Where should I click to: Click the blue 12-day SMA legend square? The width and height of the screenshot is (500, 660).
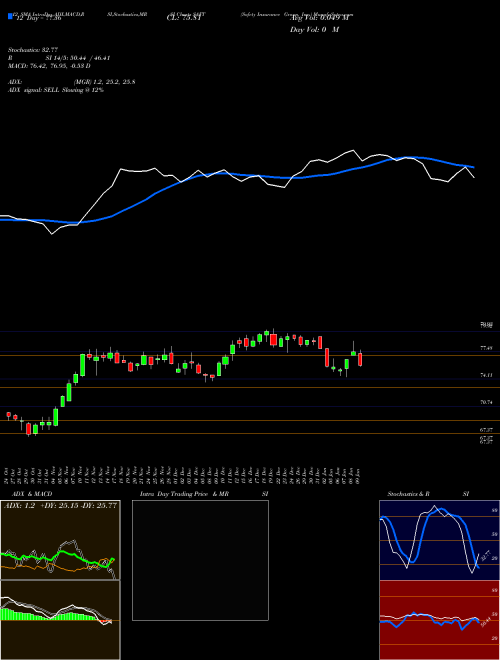[x=10, y=16]
